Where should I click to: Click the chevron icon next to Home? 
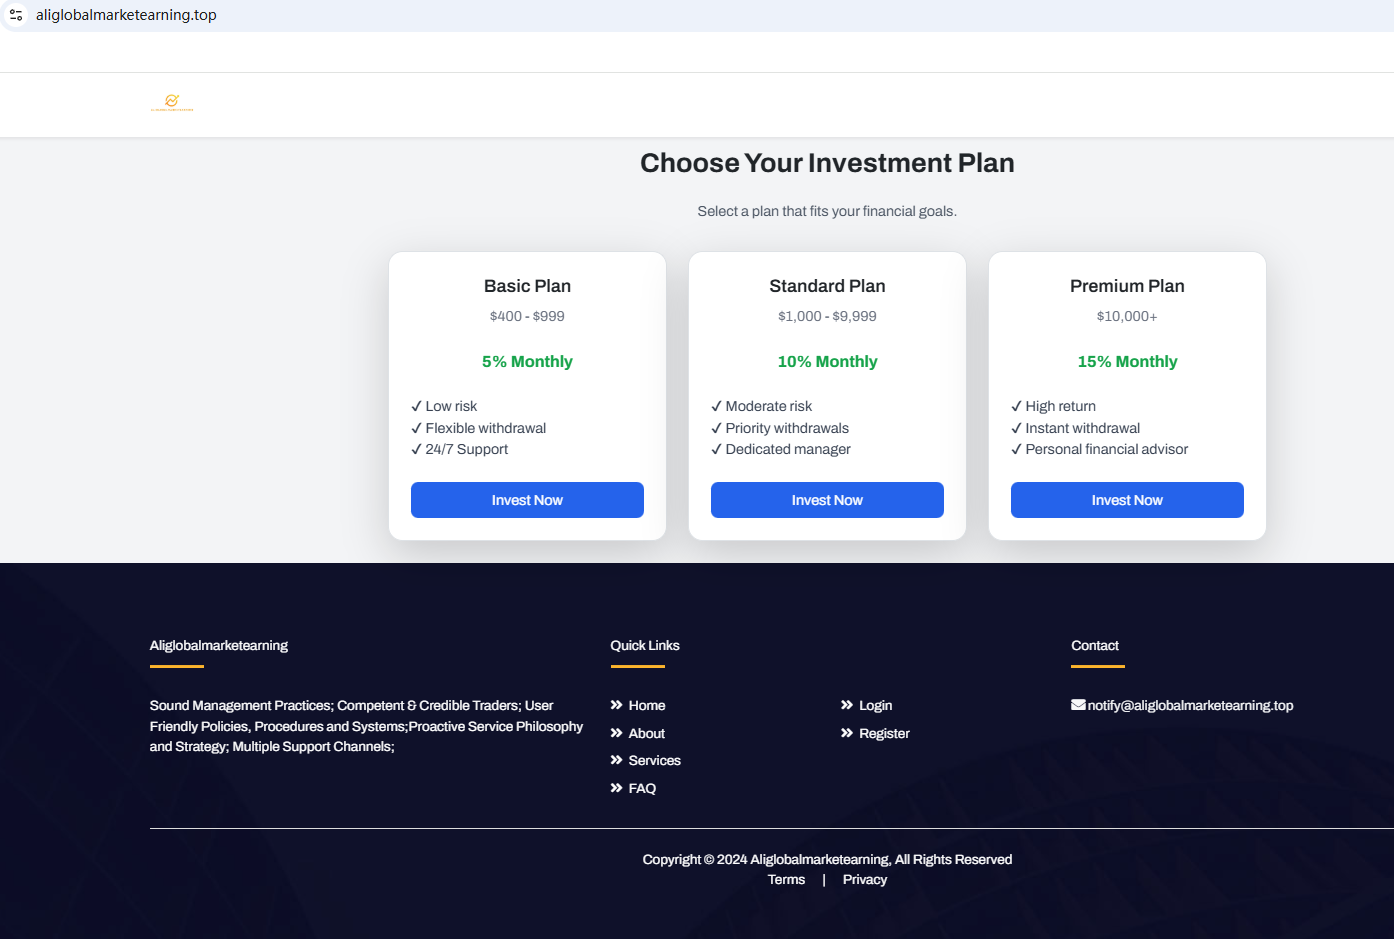coord(617,705)
